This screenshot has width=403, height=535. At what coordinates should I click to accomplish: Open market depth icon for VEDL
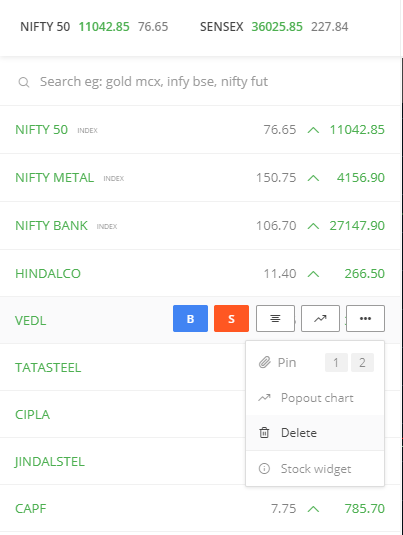coord(275,318)
